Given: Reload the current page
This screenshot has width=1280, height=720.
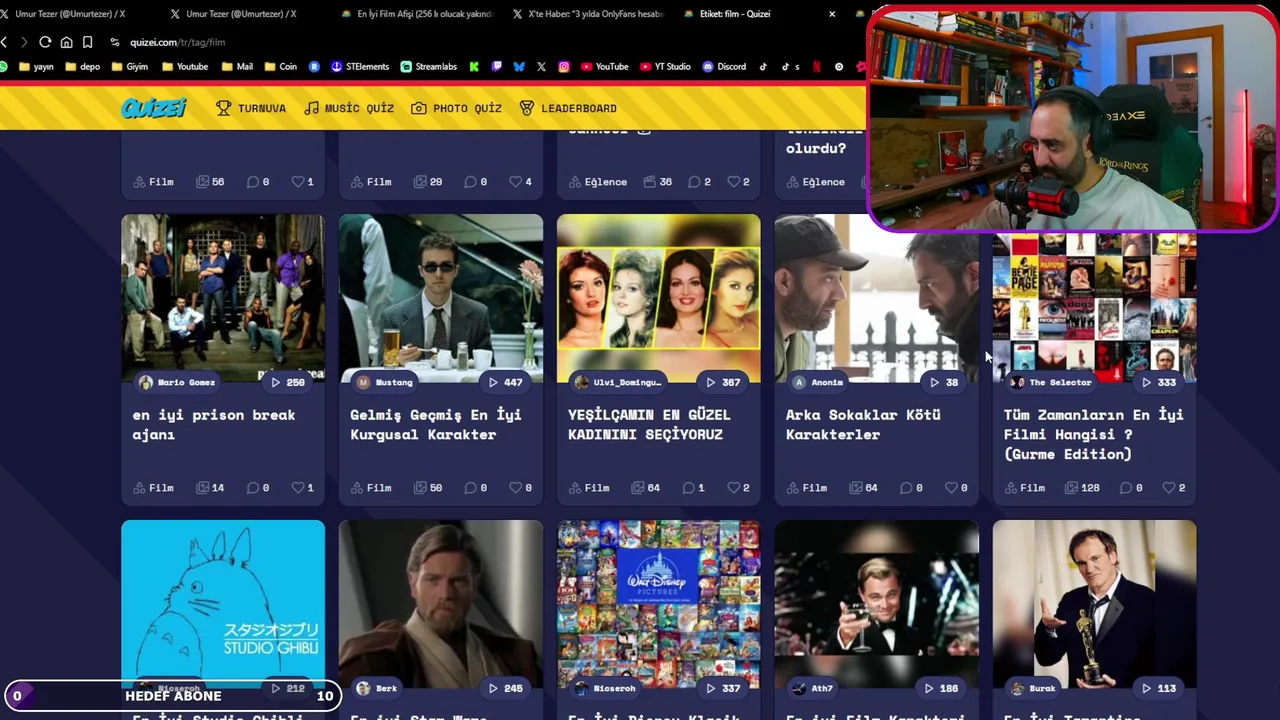Looking at the screenshot, I should coord(45,42).
